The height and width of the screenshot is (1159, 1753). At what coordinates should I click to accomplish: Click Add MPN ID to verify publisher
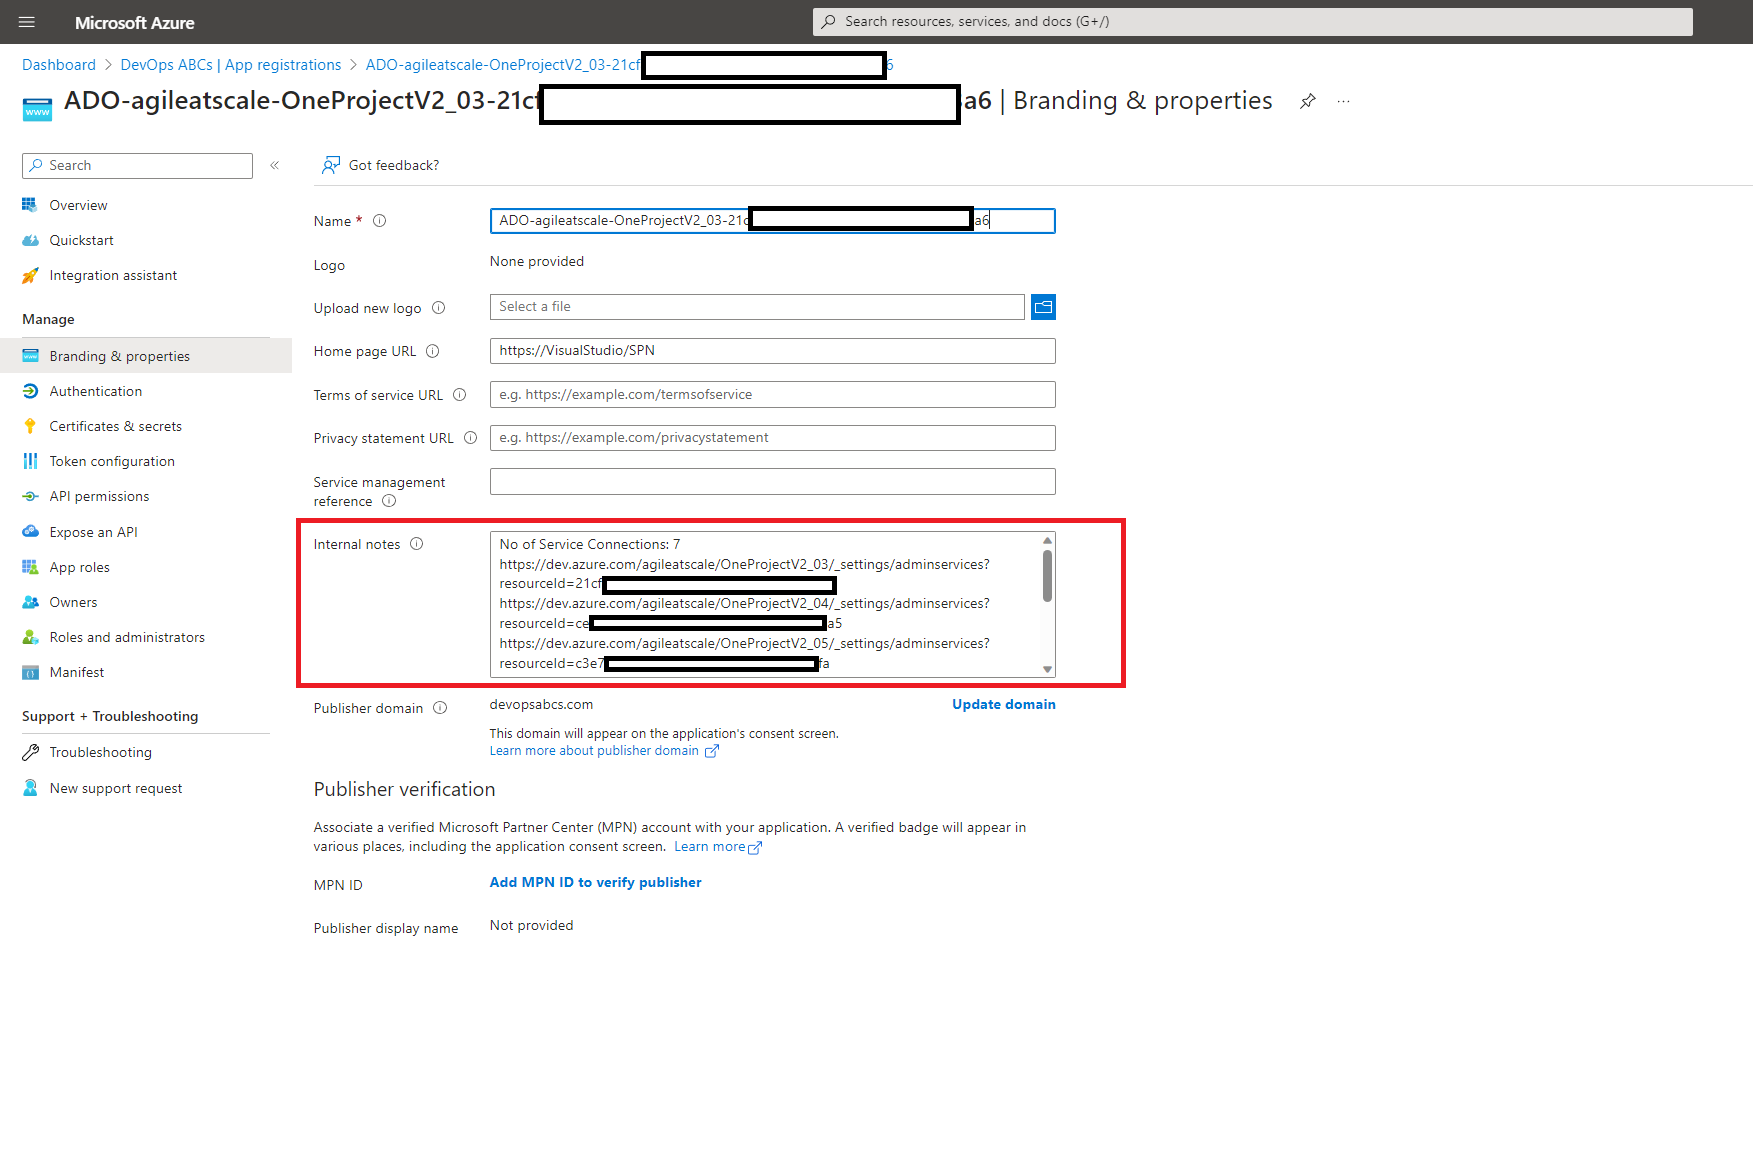coord(595,882)
